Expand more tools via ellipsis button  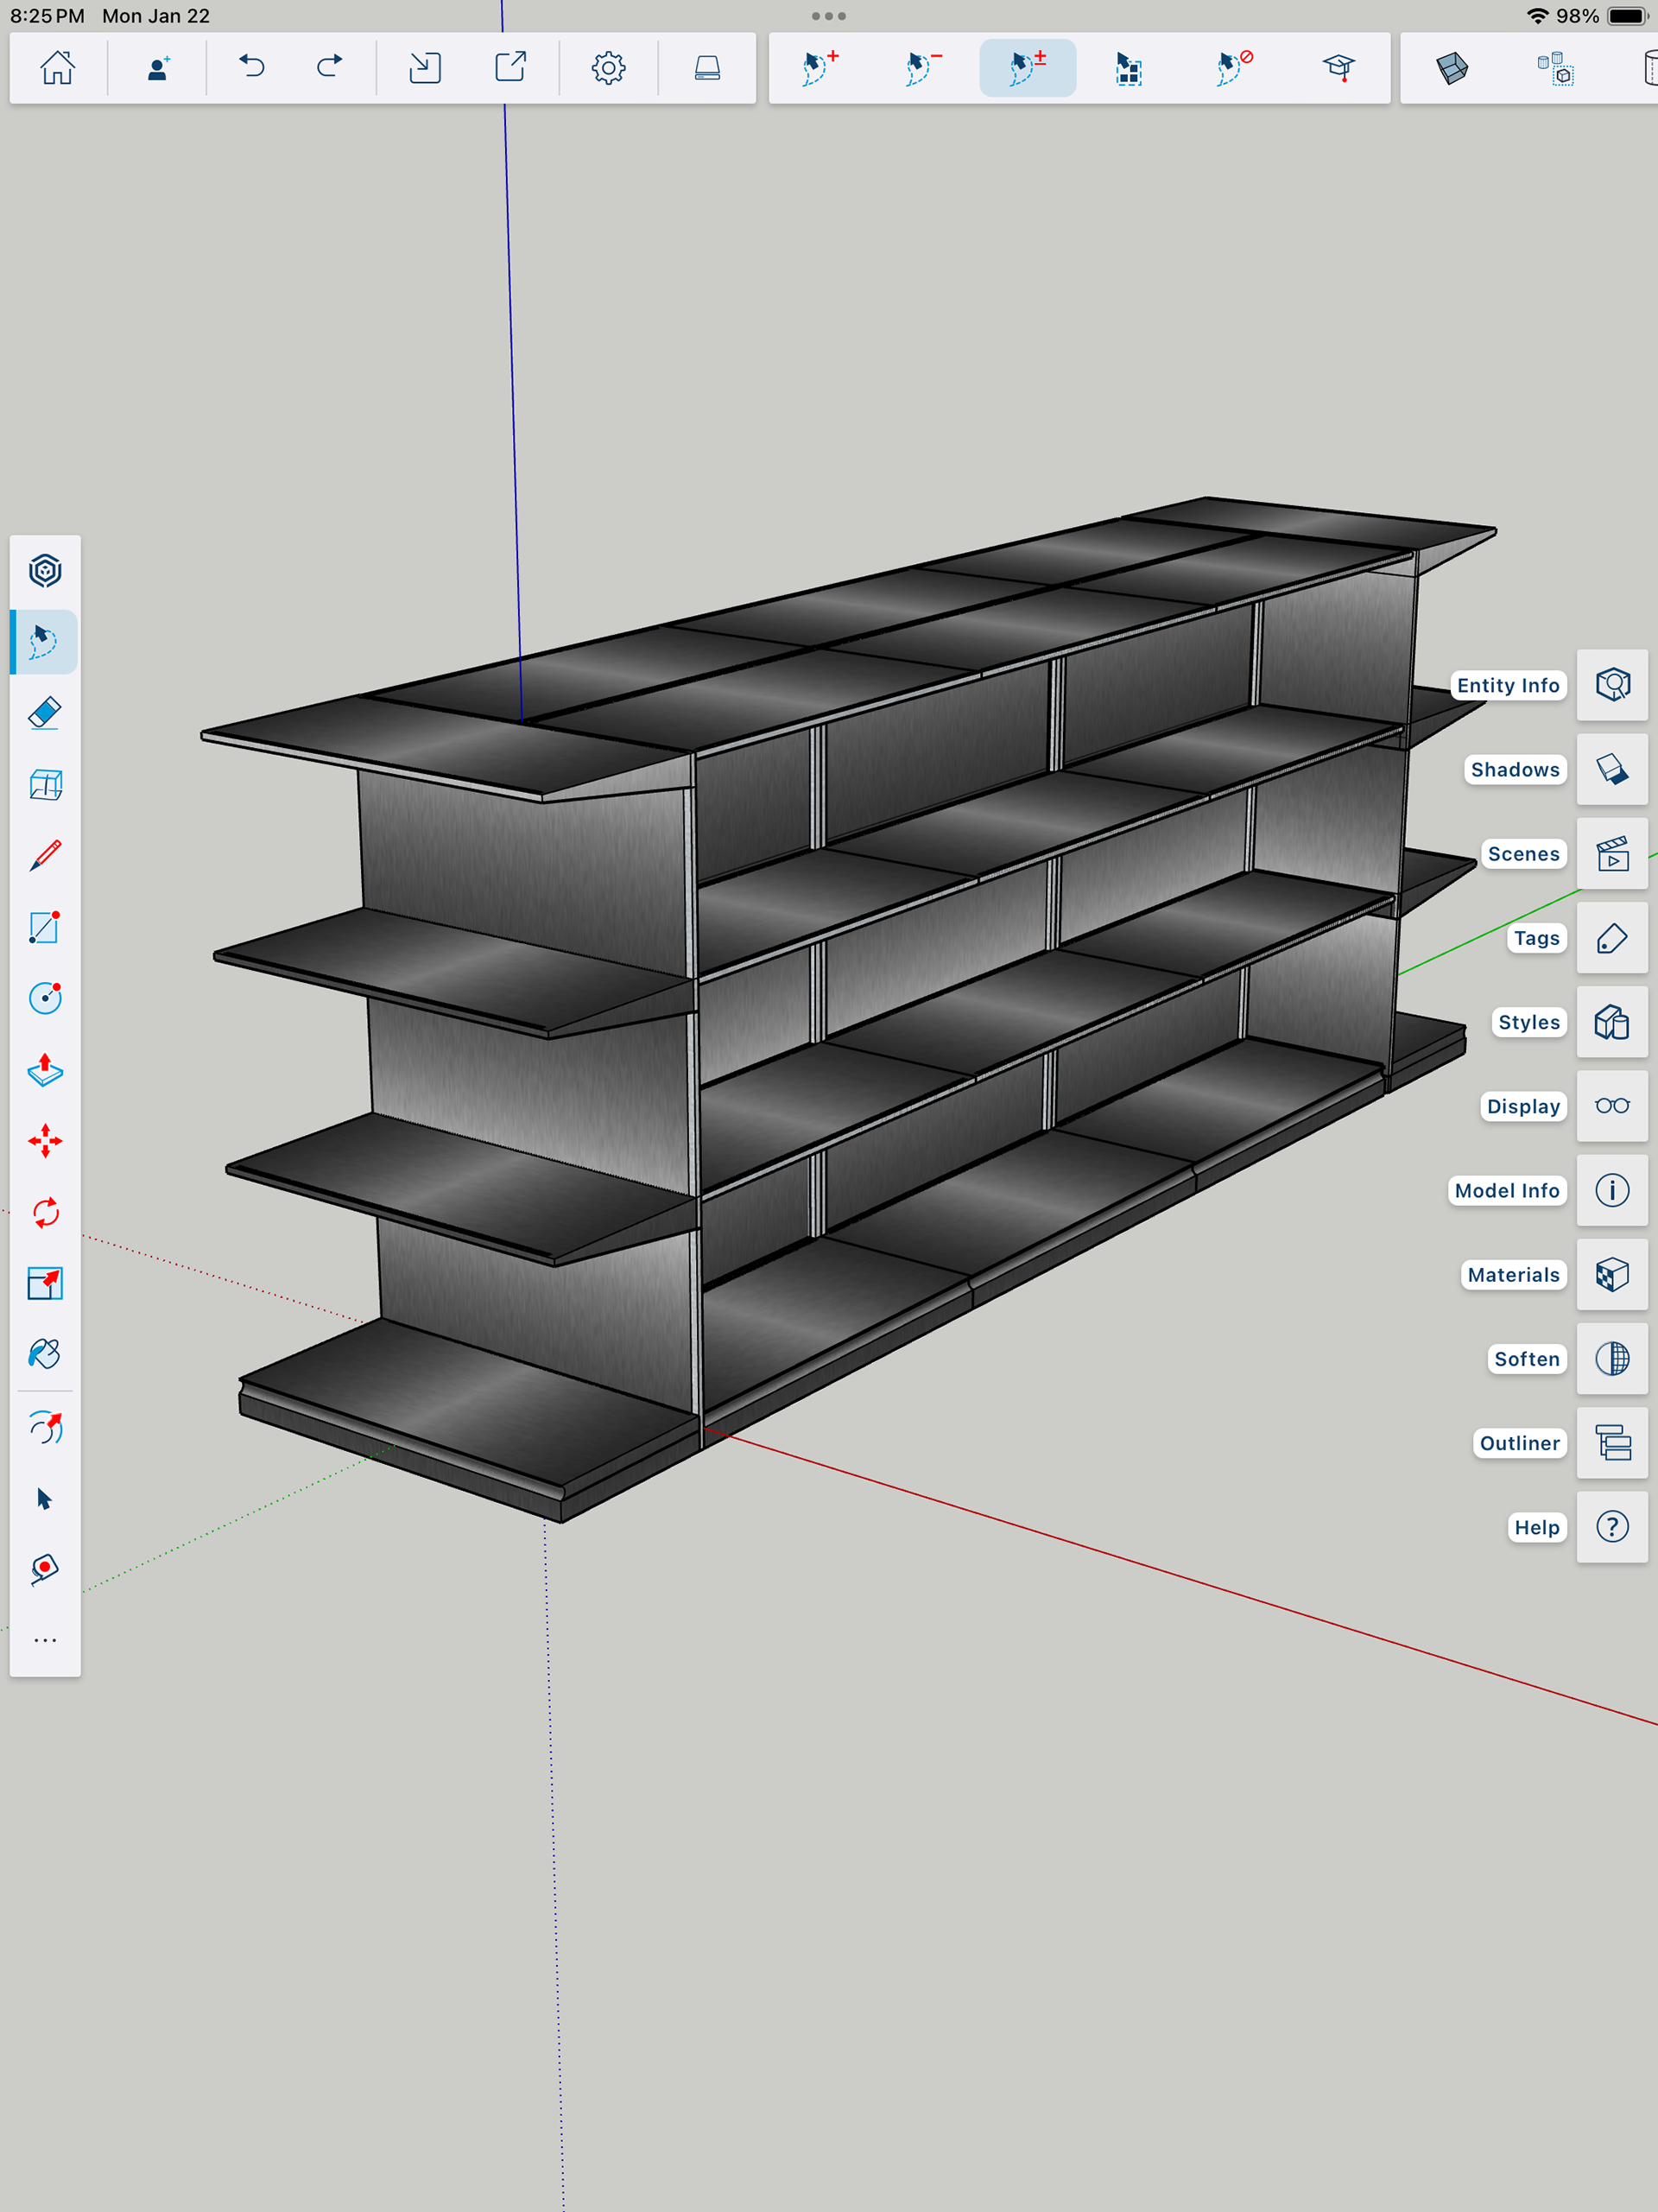click(45, 1640)
